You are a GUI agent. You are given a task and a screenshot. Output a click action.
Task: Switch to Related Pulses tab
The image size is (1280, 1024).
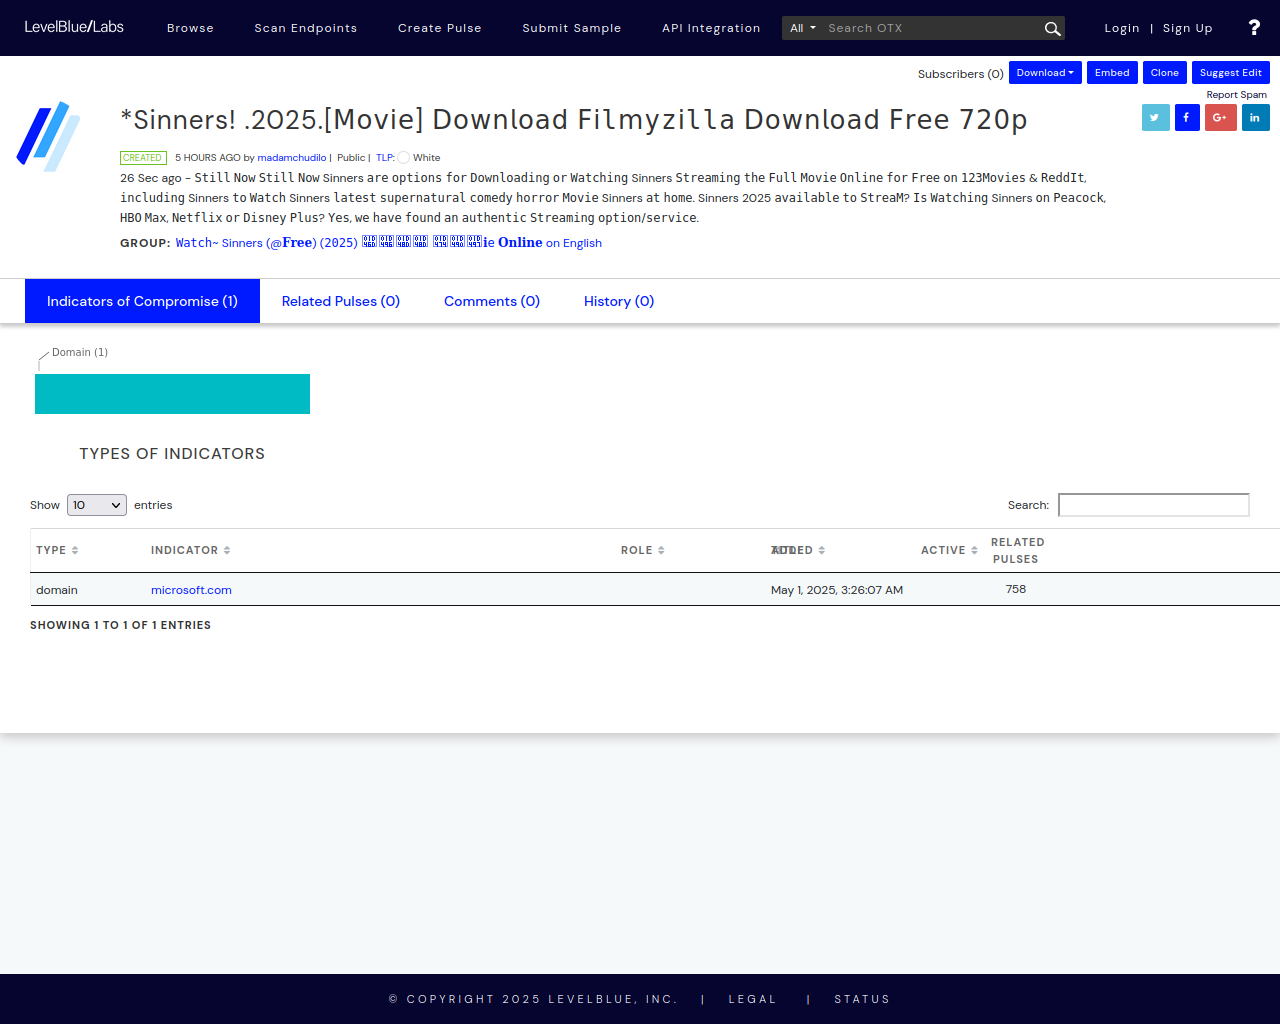[341, 301]
